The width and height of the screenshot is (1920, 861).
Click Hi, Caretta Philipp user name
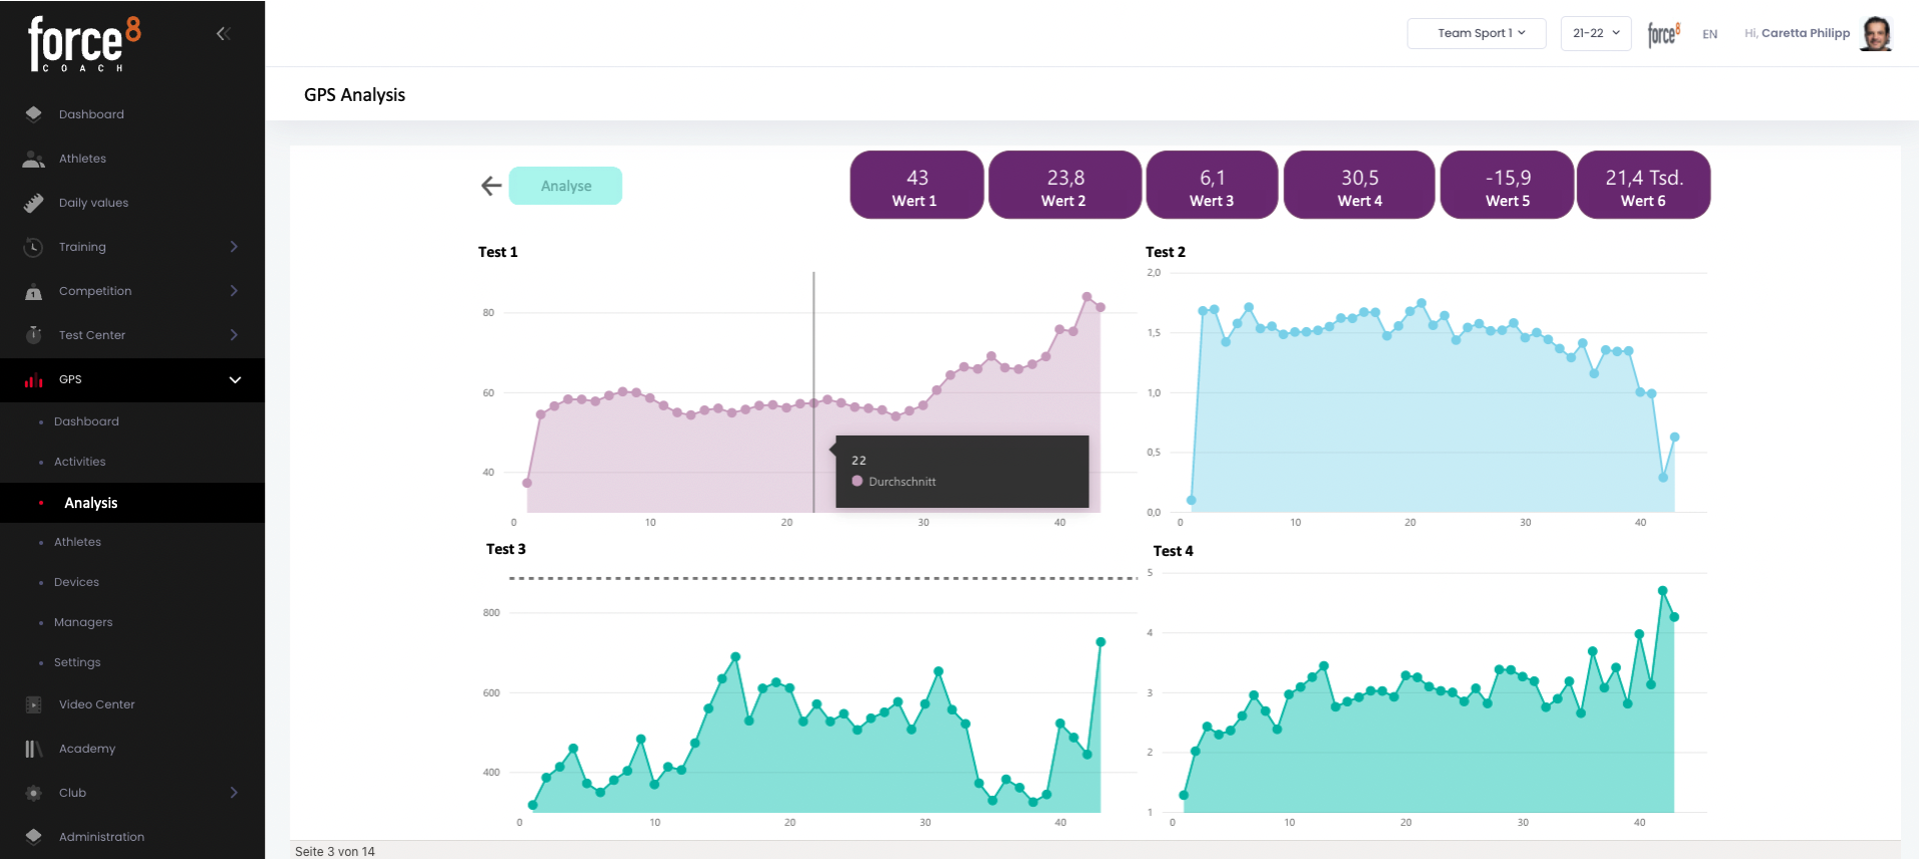[x=1797, y=33]
